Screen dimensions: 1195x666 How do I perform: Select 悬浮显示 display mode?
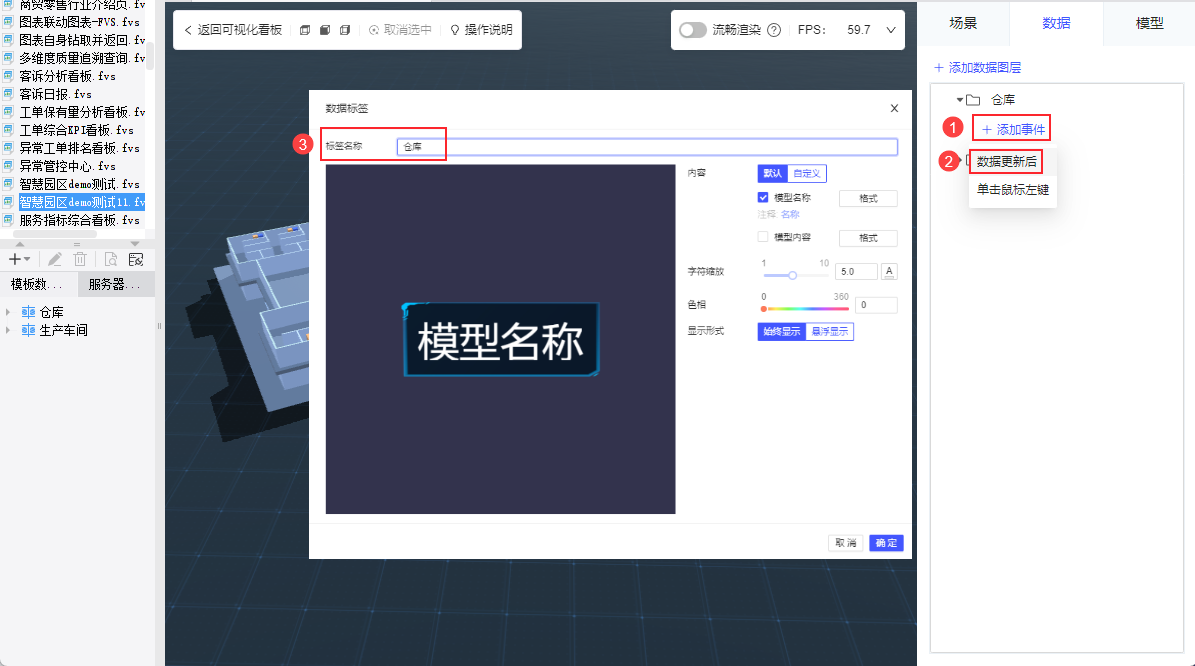click(830, 331)
